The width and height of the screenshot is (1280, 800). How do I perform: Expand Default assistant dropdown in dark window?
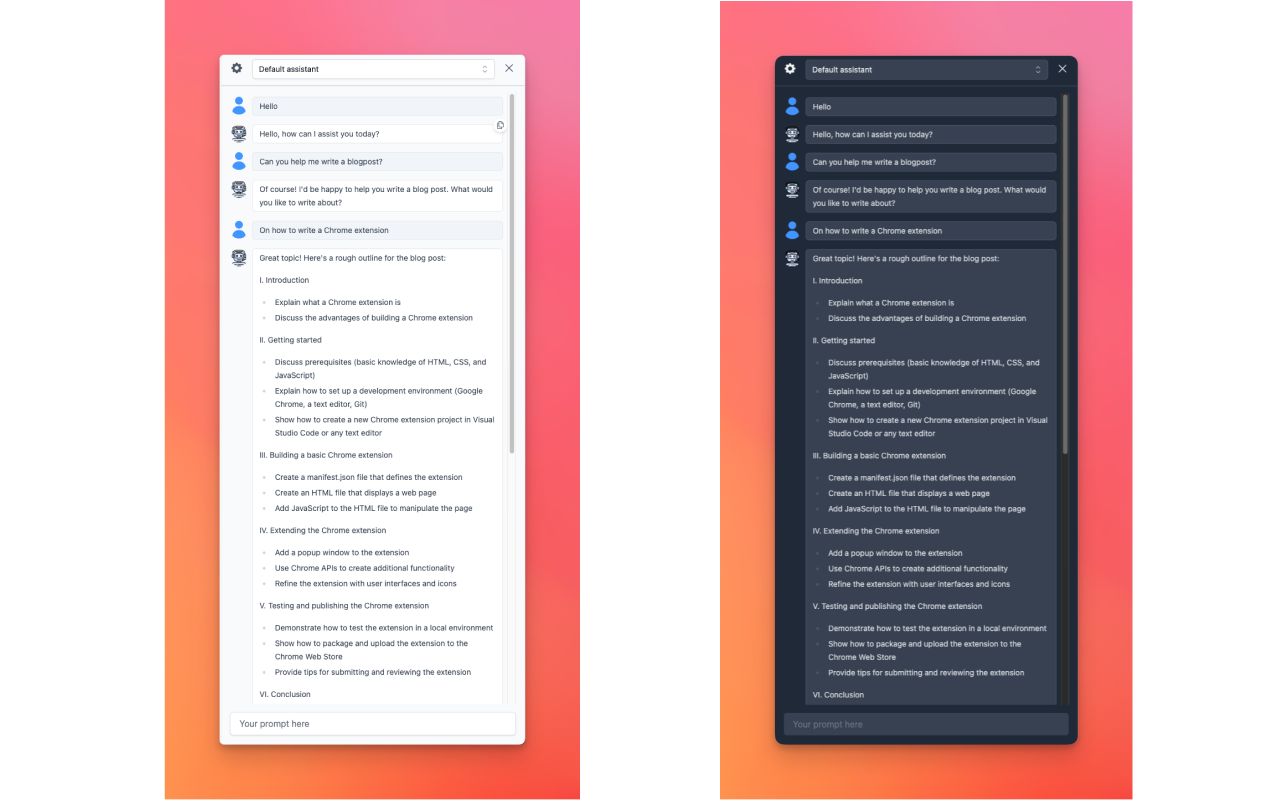click(926, 70)
